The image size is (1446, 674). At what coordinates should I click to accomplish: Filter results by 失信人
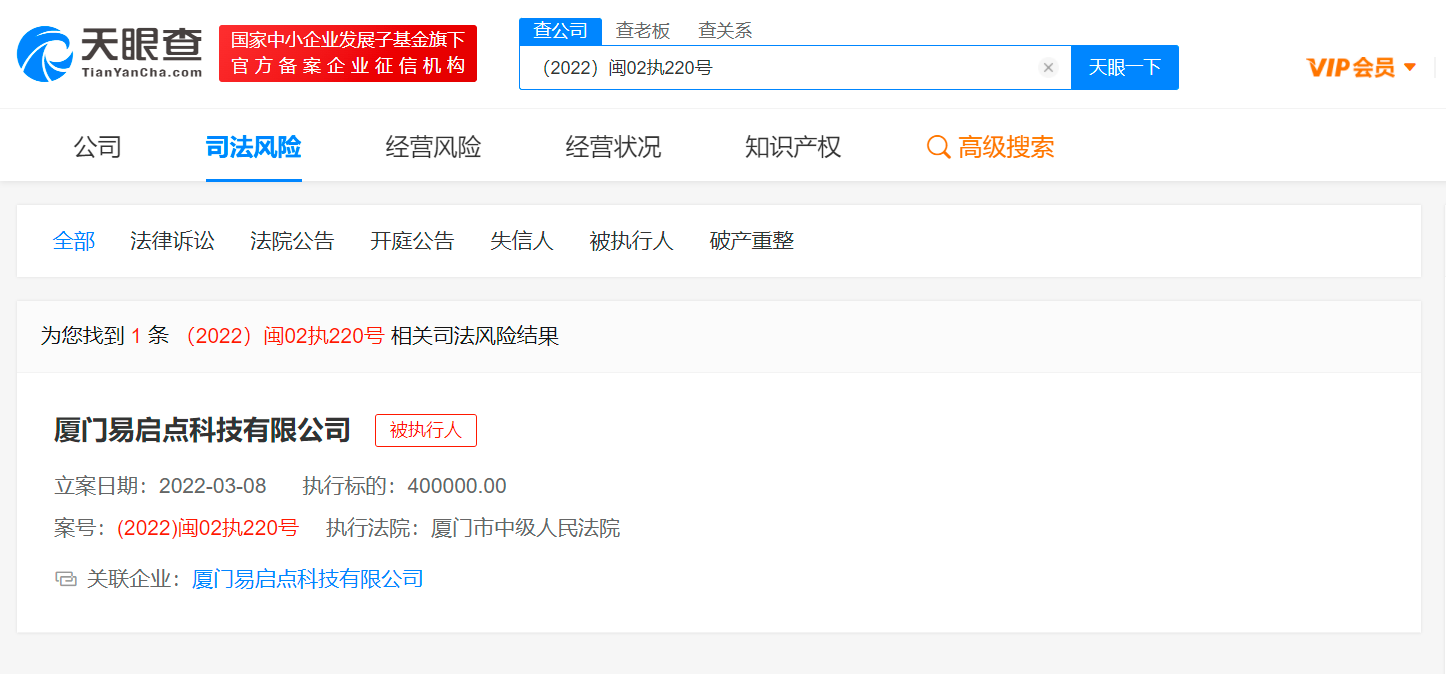521,241
